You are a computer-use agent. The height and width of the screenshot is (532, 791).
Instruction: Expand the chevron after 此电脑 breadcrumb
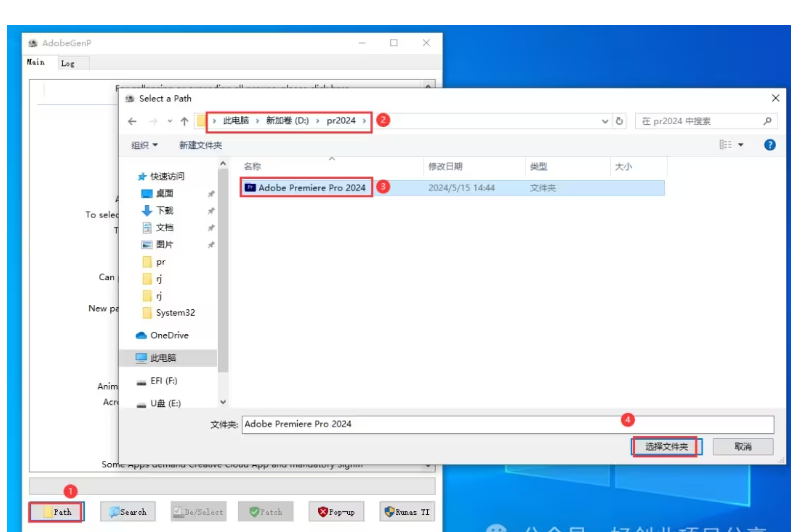[257, 121]
